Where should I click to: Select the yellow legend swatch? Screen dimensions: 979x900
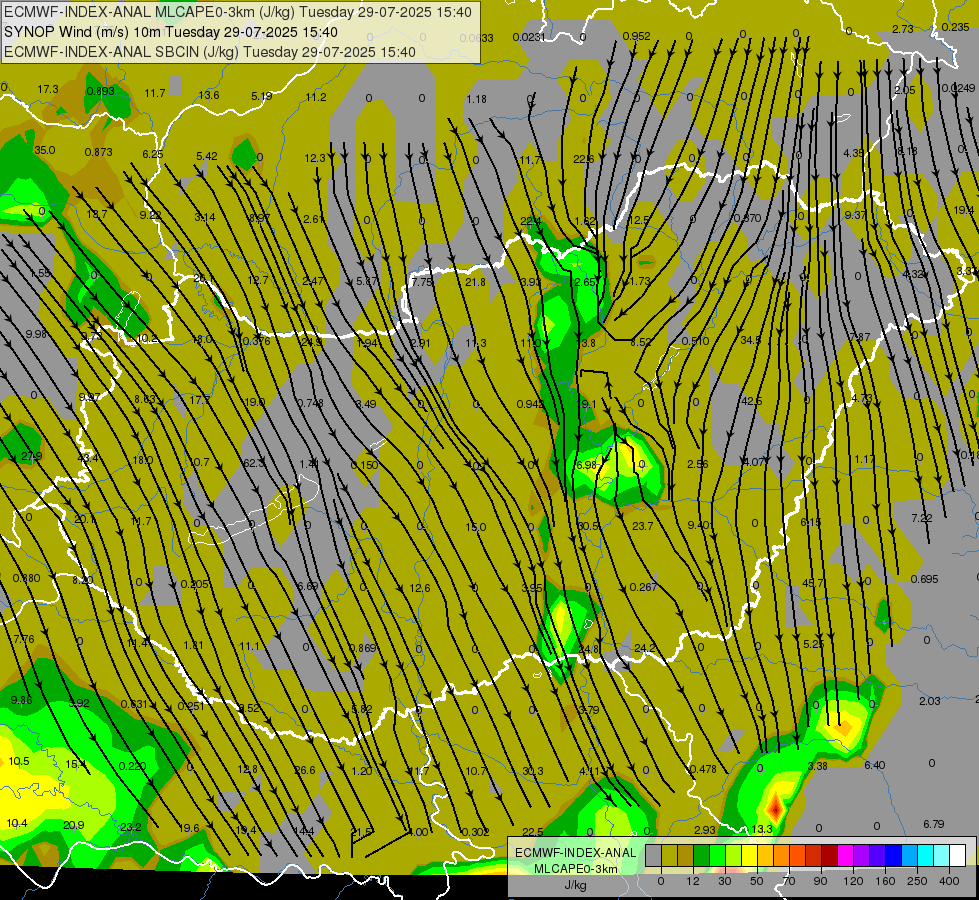[x=750, y=855]
